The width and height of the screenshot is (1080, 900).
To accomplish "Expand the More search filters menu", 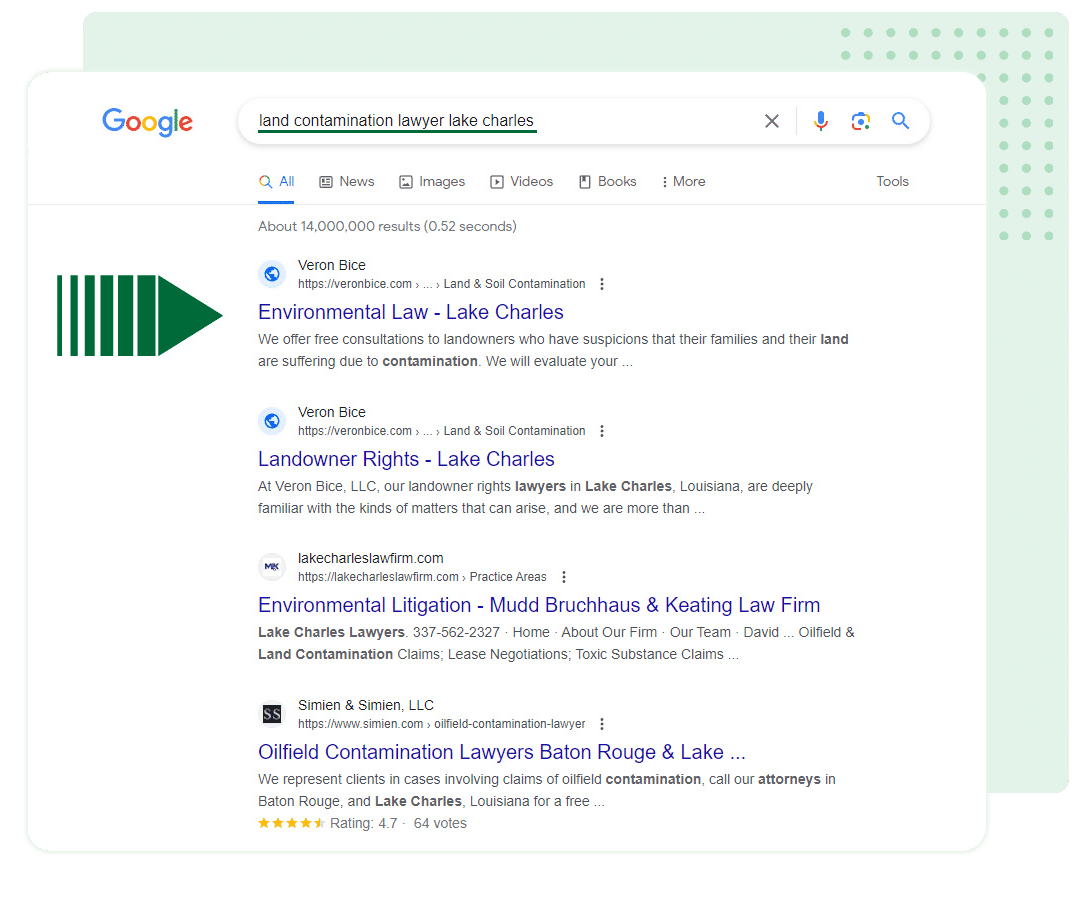I will tap(683, 182).
